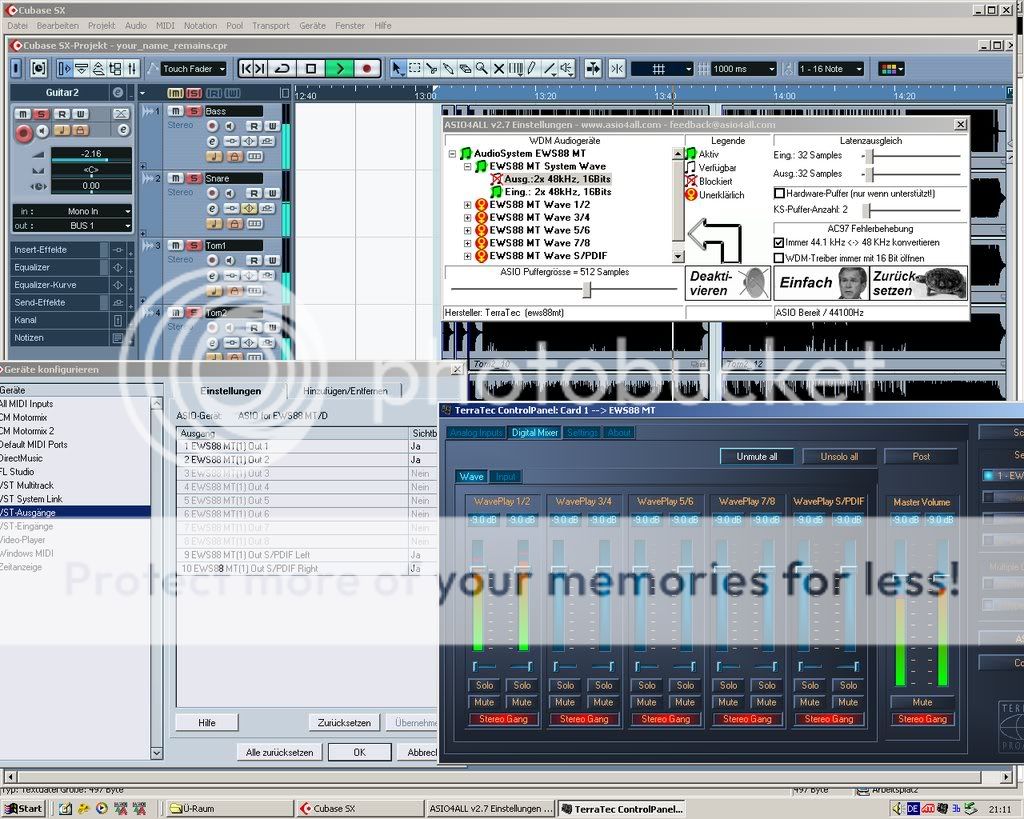Solo the Snare track
This screenshot has width=1024, height=819.
click(194, 178)
